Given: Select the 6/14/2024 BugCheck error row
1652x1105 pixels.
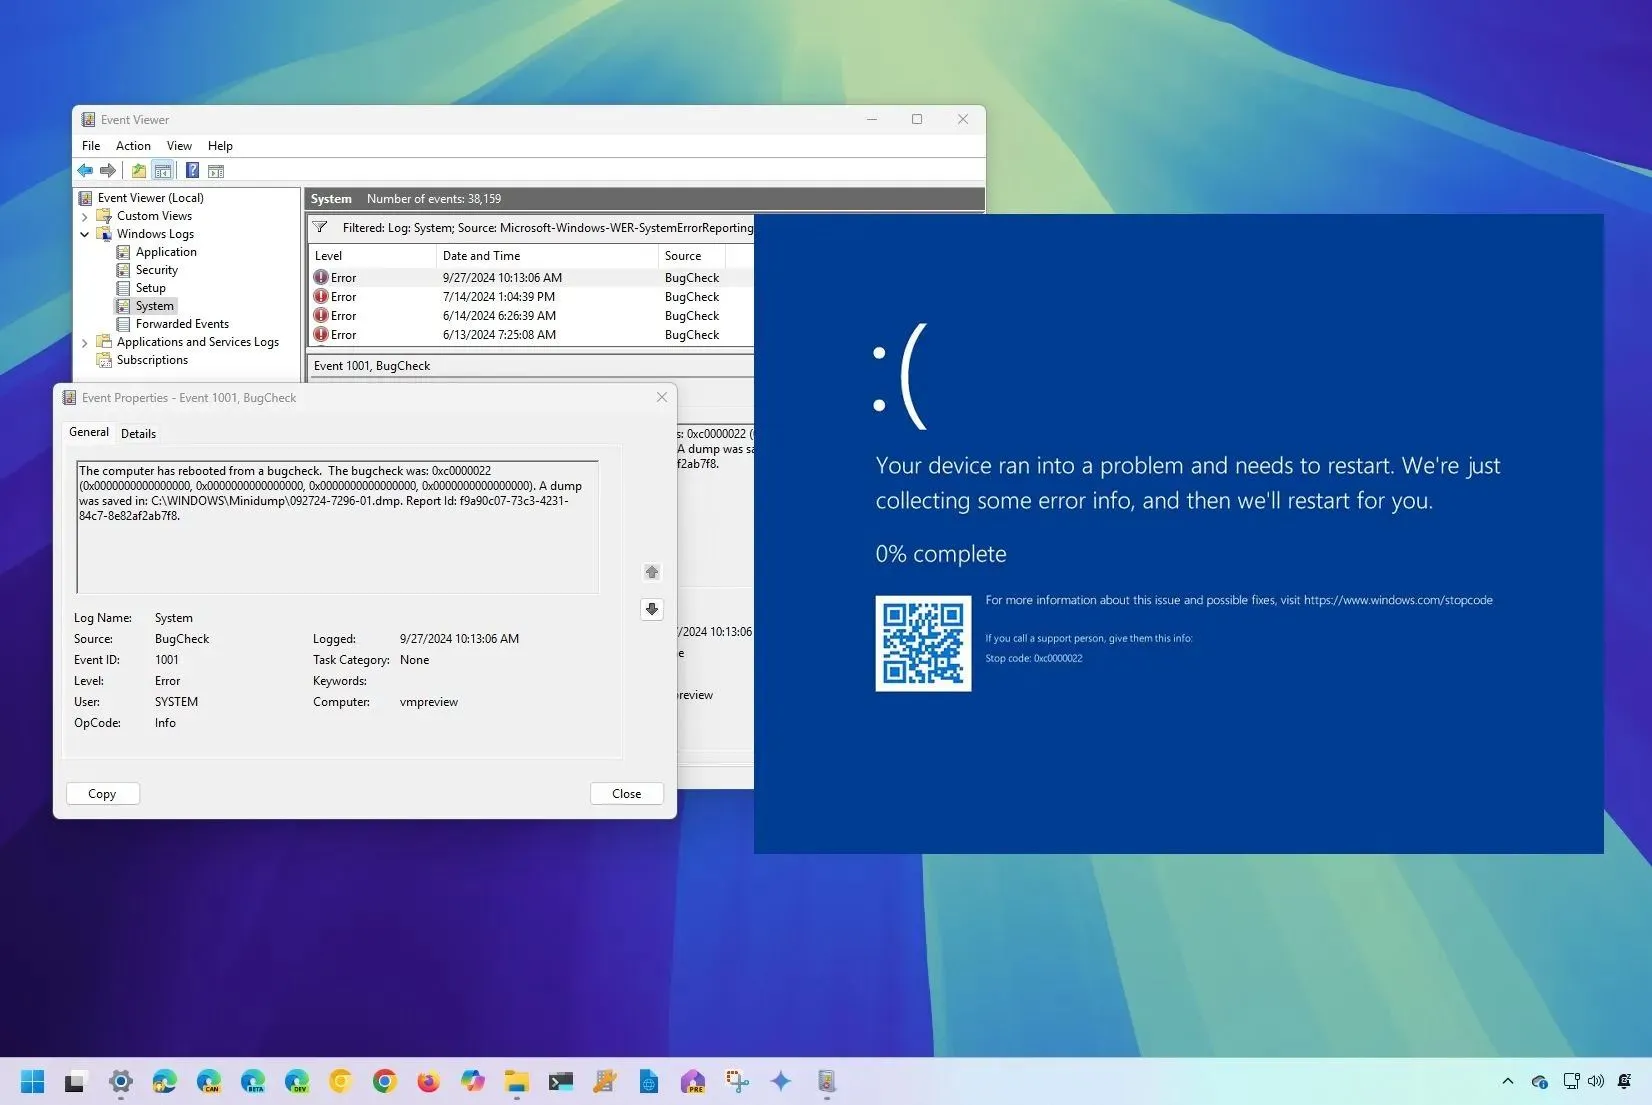Looking at the screenshot, I should 500,315.
